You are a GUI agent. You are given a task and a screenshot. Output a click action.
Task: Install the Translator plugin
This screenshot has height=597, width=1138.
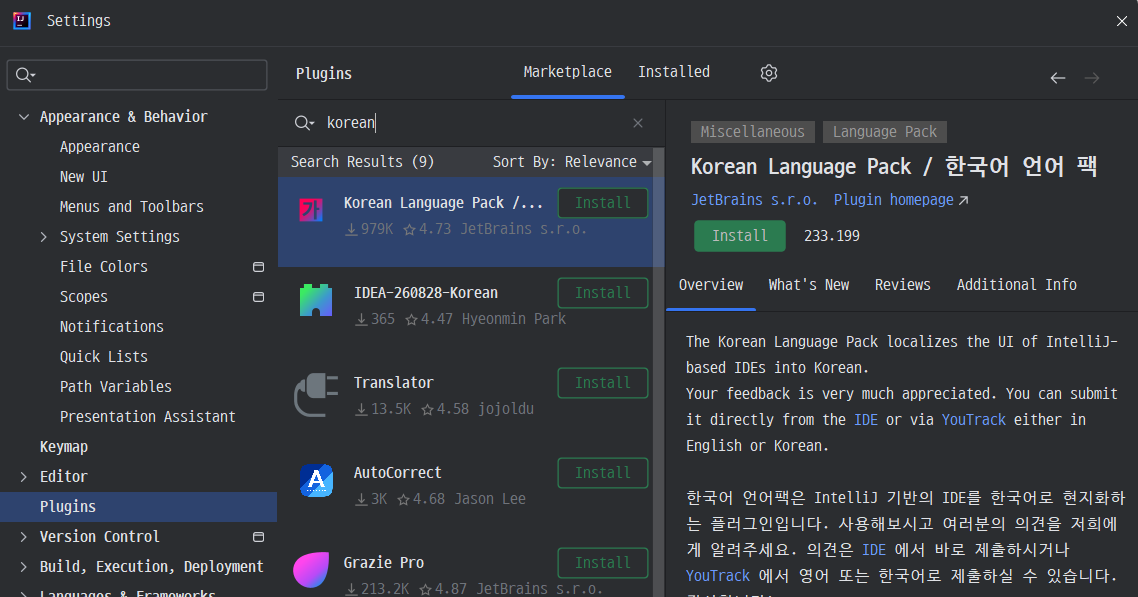[602, 383]
